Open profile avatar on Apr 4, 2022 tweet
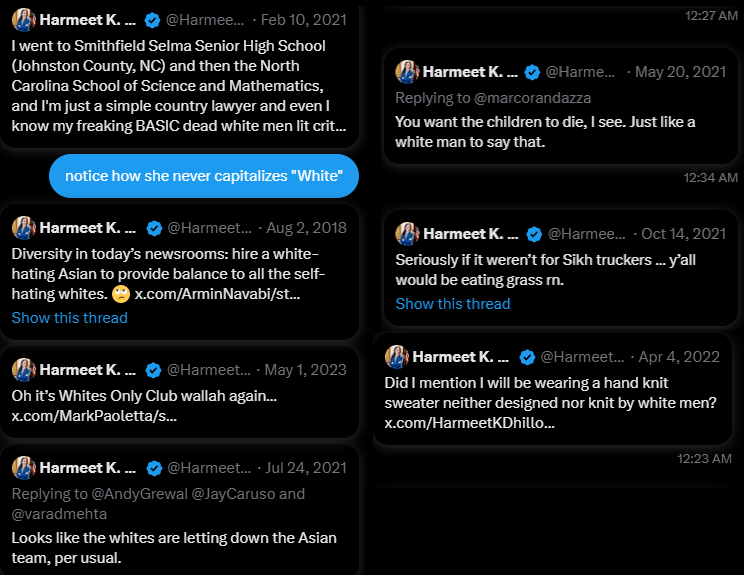 pos(397,357)
